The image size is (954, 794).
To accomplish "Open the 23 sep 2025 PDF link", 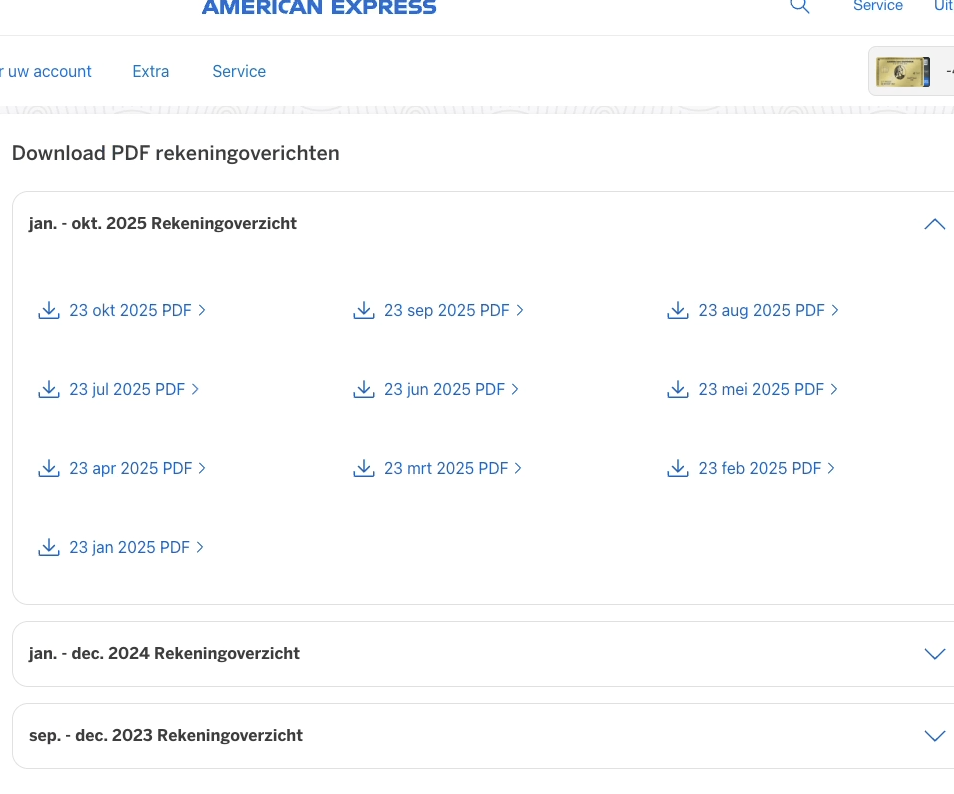I will (454, 310).
